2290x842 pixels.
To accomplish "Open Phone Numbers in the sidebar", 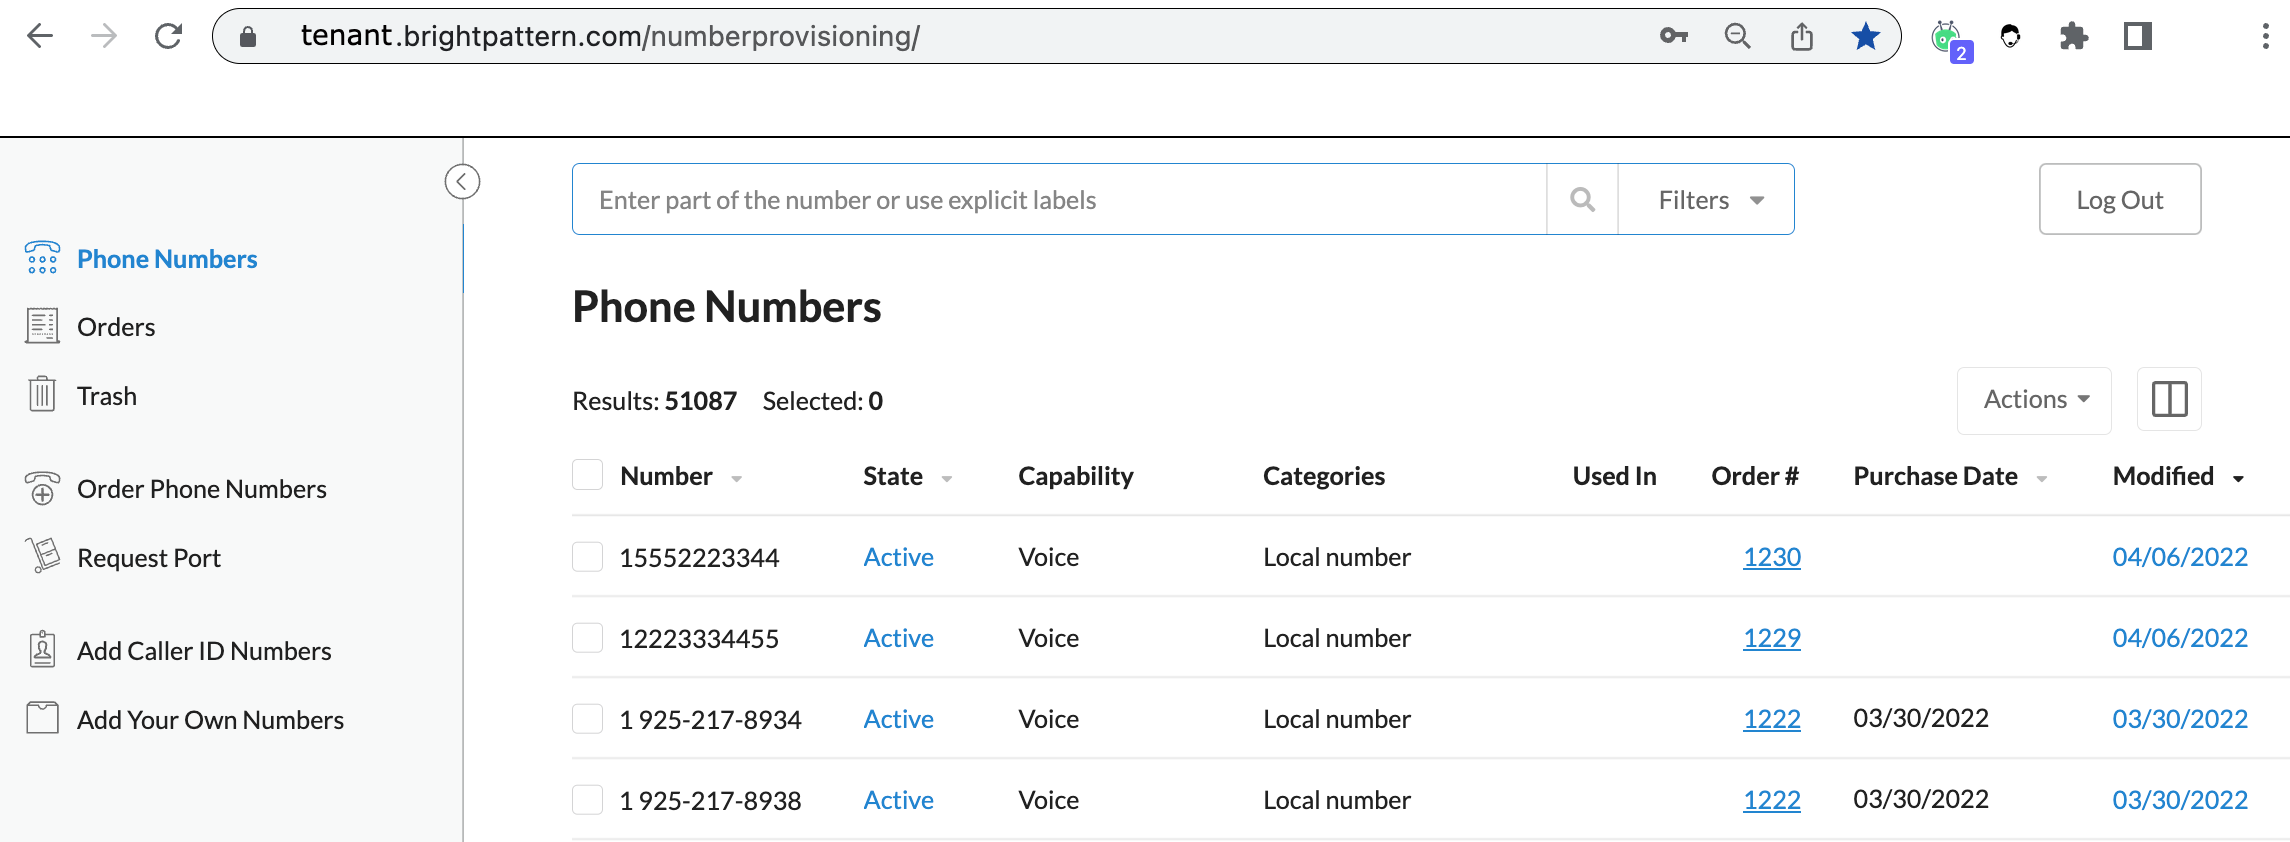I will (167, 259).
